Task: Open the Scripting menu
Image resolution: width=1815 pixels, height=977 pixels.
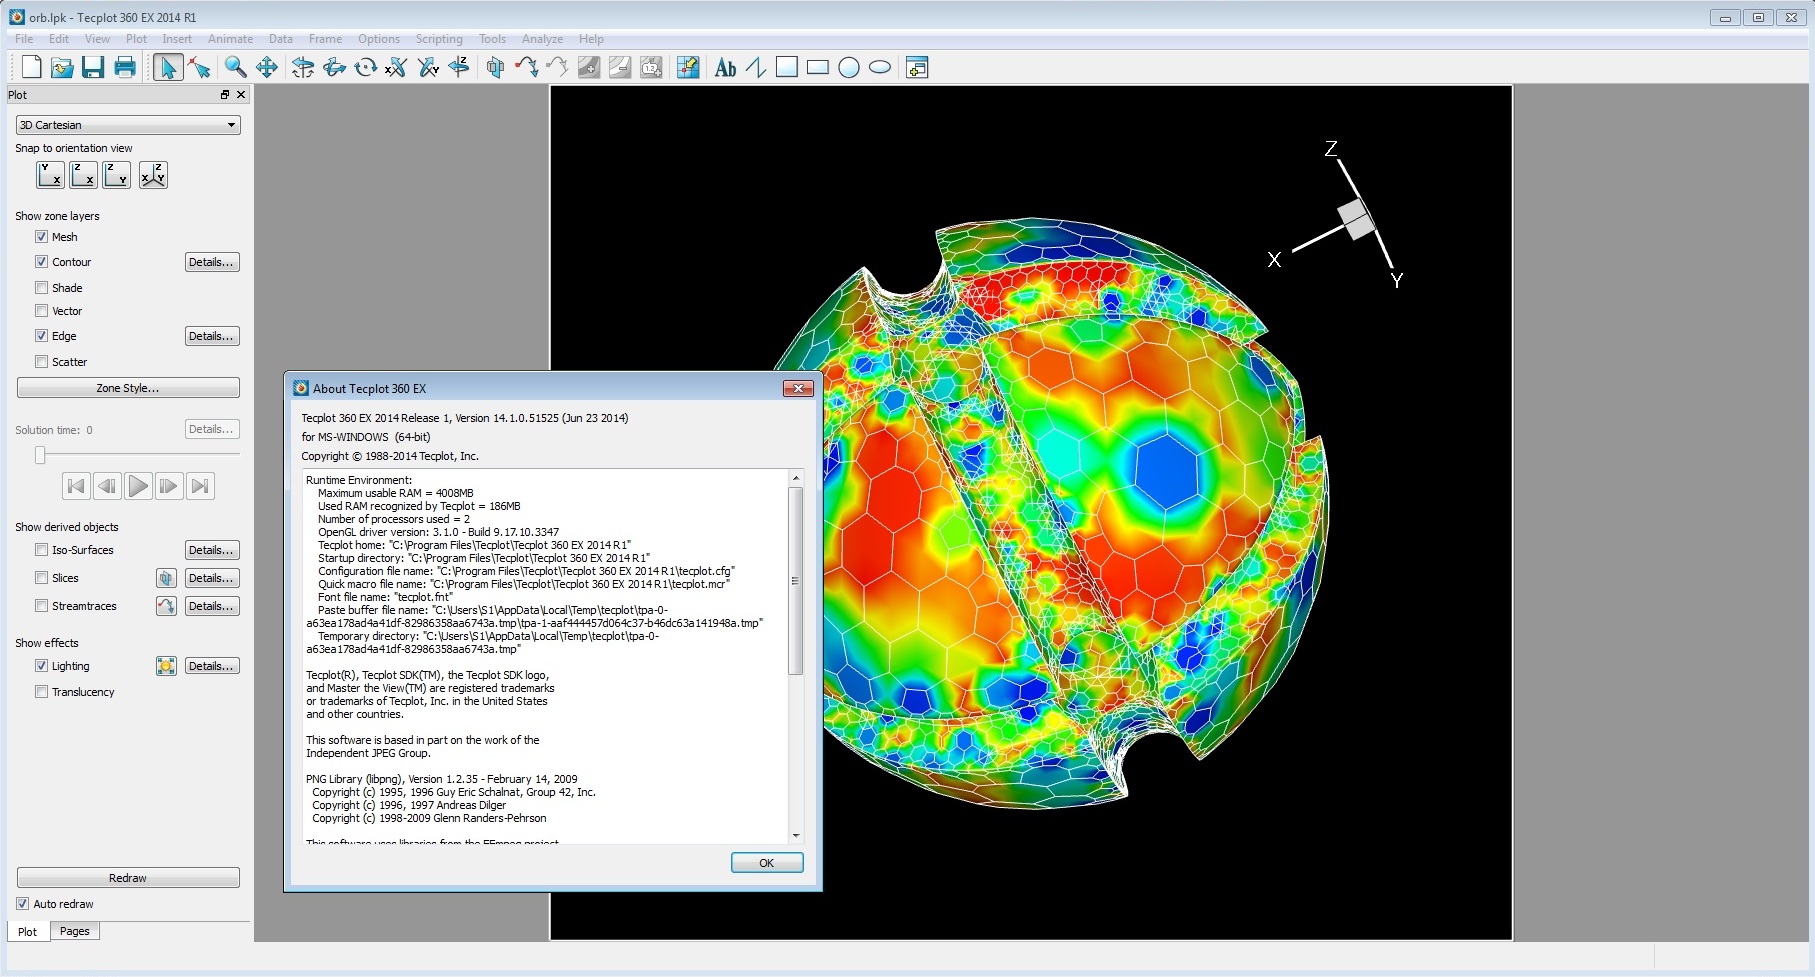Action: [439, 39]
